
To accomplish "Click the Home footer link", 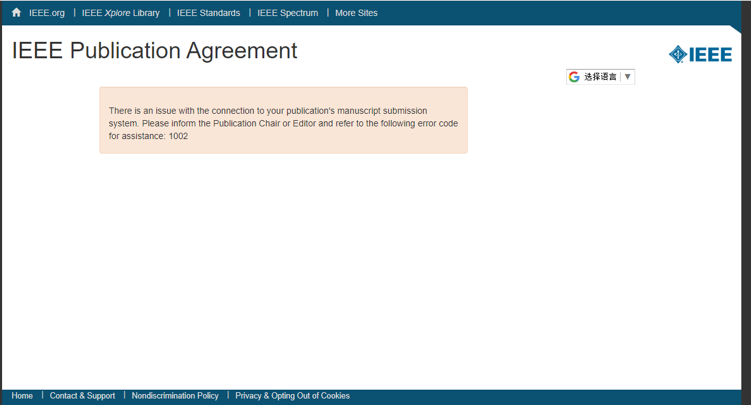I will point(22,395).
